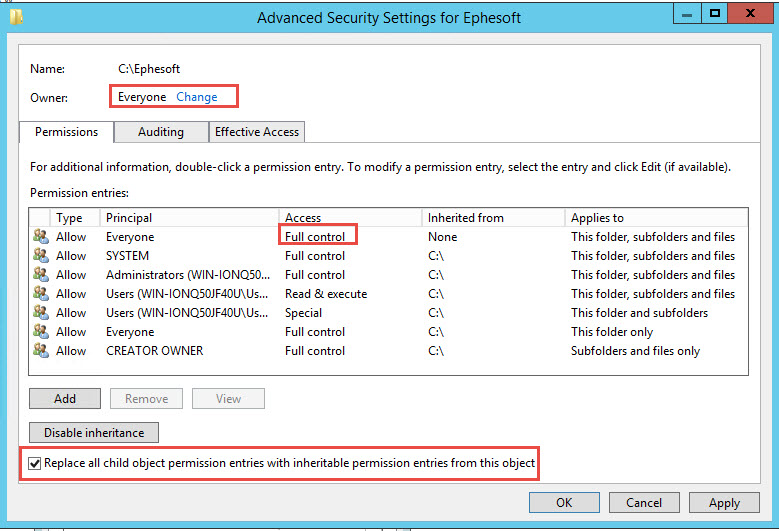Select the Administrators (WIN-IONQ50... entry
779x531 pixels.
[x=188, y=275]
